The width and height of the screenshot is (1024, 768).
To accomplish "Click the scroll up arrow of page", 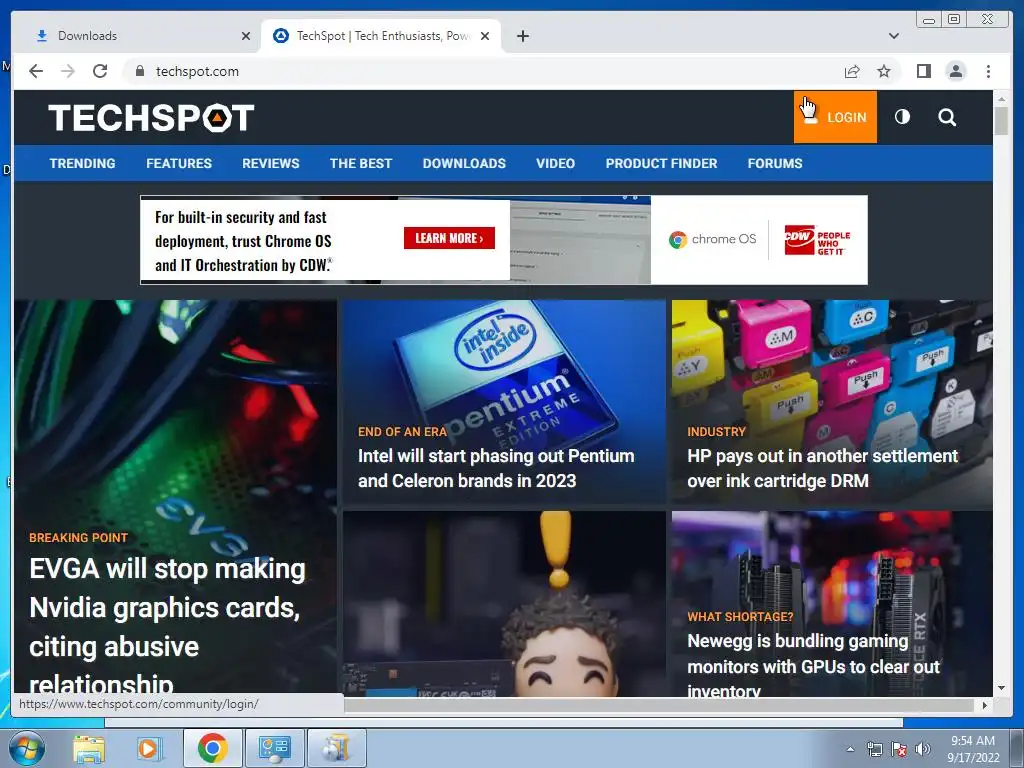I will (1001, 99).
